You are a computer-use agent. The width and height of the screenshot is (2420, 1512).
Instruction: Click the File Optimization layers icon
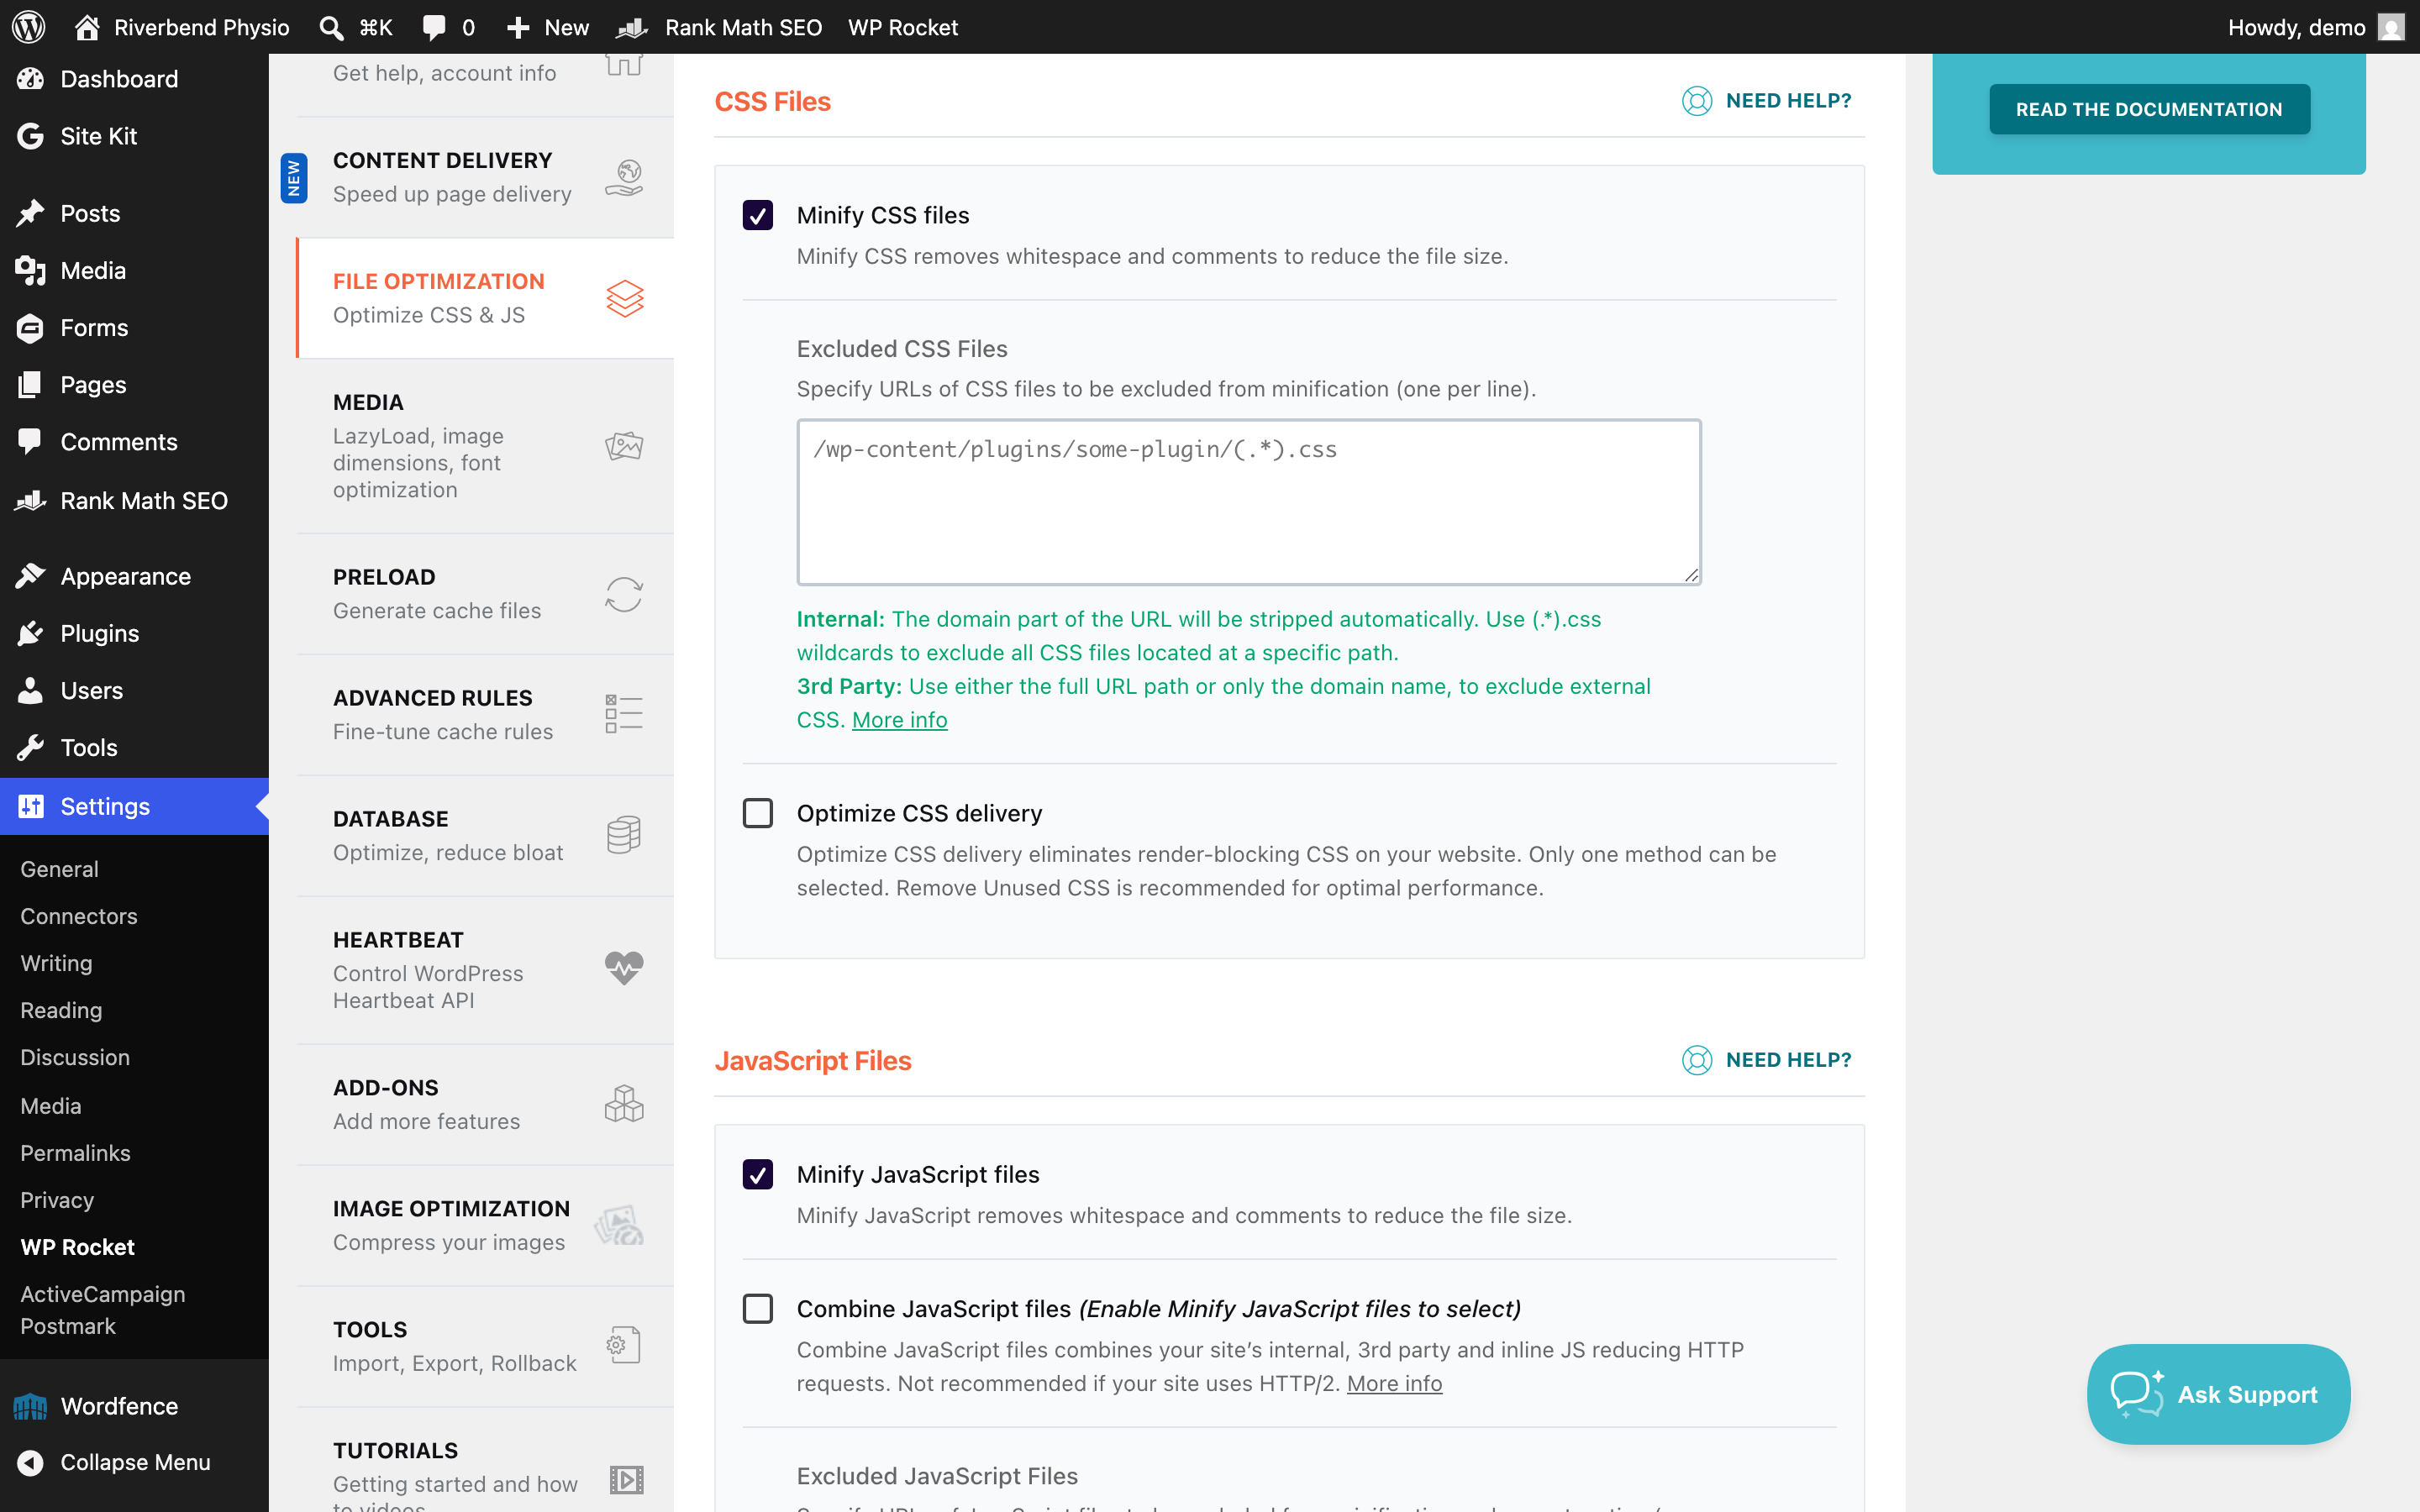point(624,298)
